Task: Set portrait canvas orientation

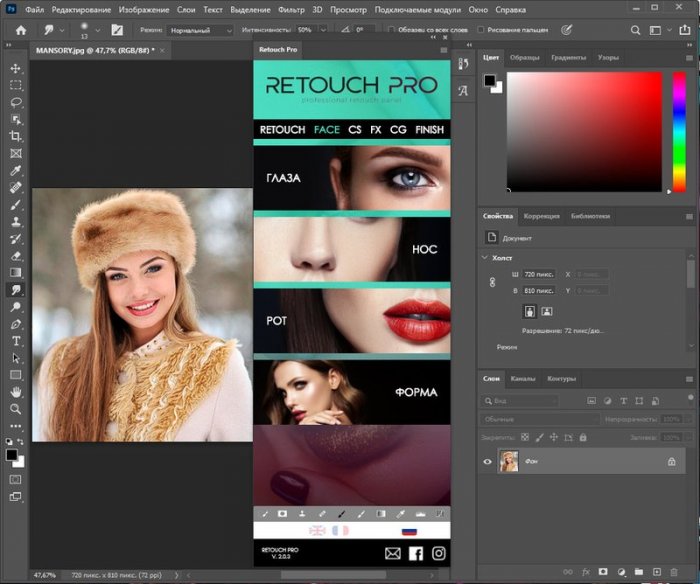Action: pyautogui.click(x=529, y=311)
